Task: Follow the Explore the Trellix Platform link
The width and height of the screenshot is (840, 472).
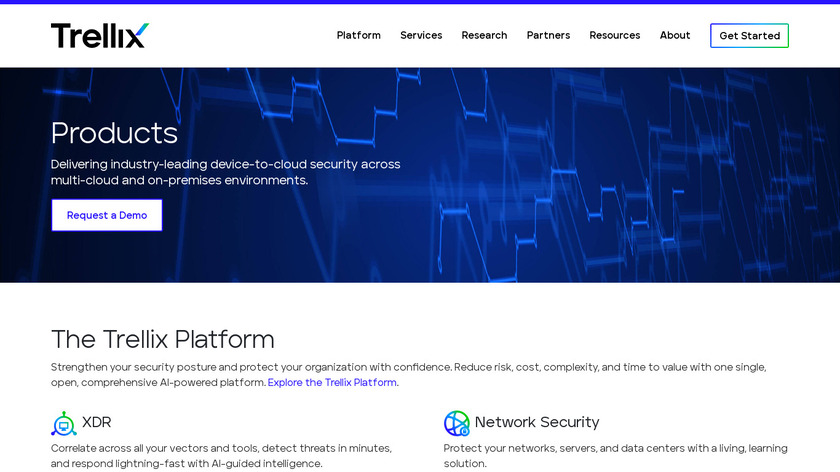Action: point(332,383)
